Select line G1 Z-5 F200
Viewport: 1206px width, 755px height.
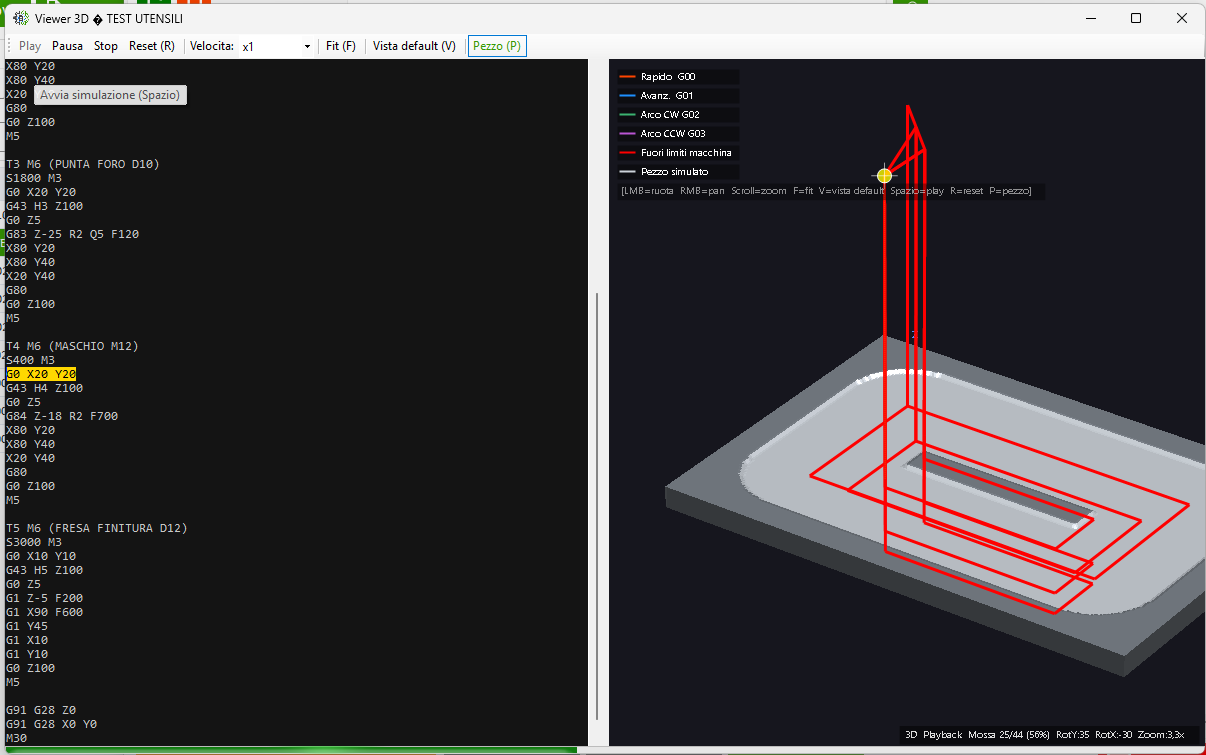coord(44,598)
